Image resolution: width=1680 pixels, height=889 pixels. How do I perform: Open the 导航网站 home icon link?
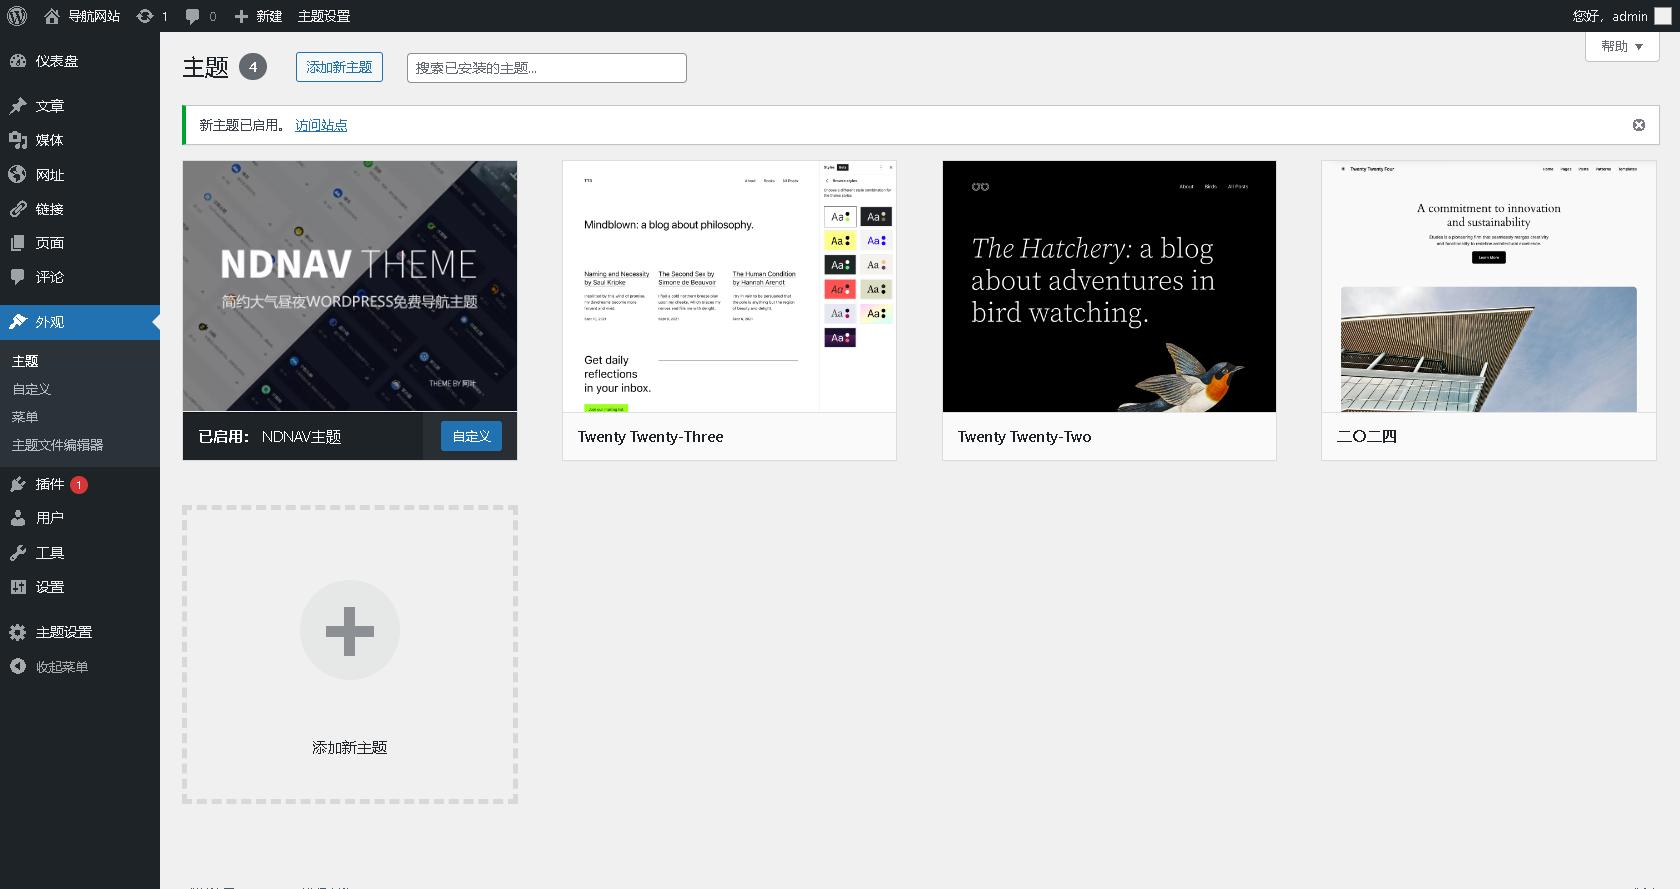(x=52, y=16)
